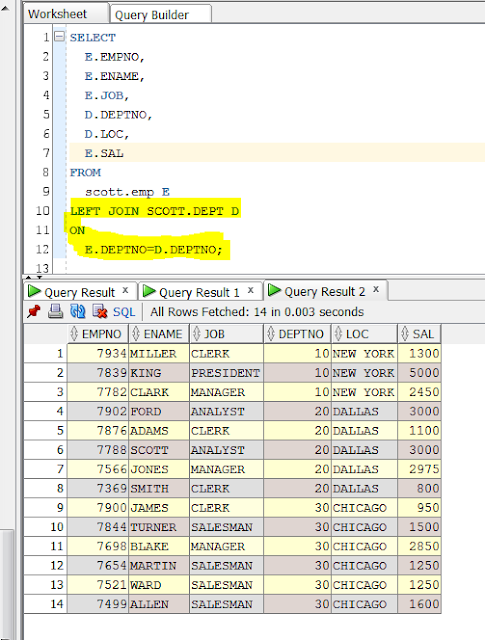Click the green icon on Query Result 1 tab
Image resolution: width=485 pixels, height=640 pixels.
(x=149, y=292)
